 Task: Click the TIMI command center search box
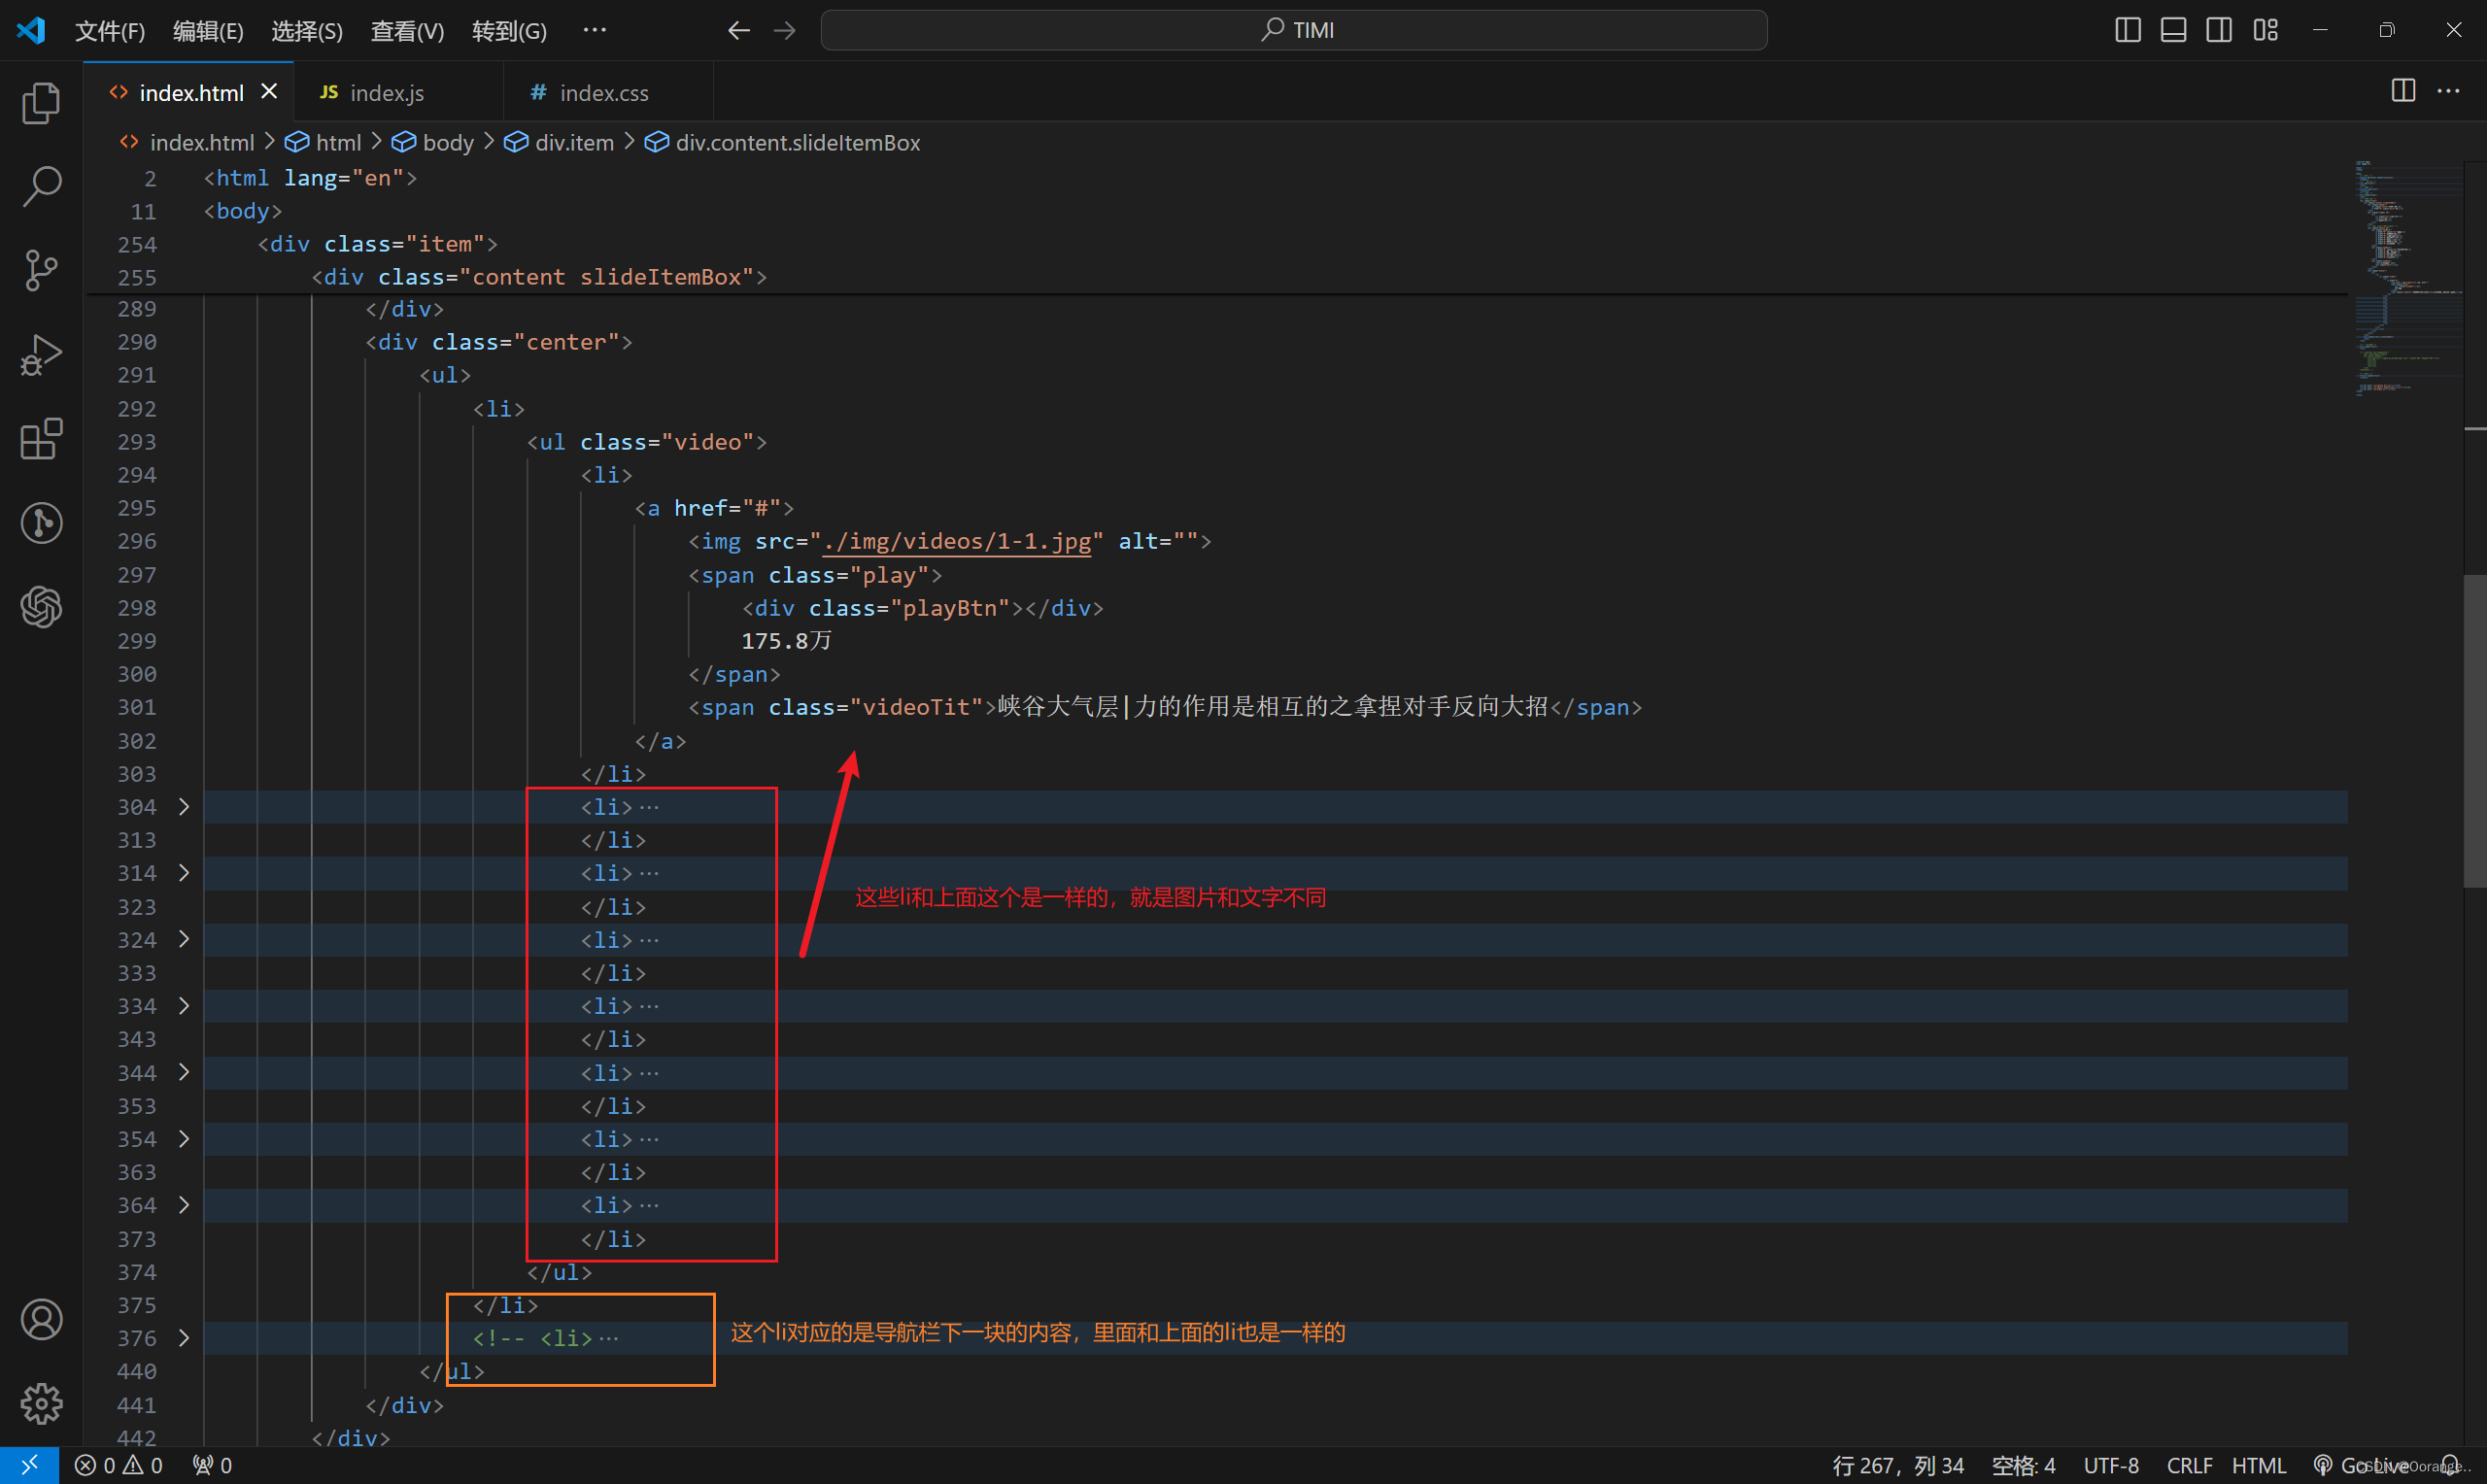tap(1294, 30)
